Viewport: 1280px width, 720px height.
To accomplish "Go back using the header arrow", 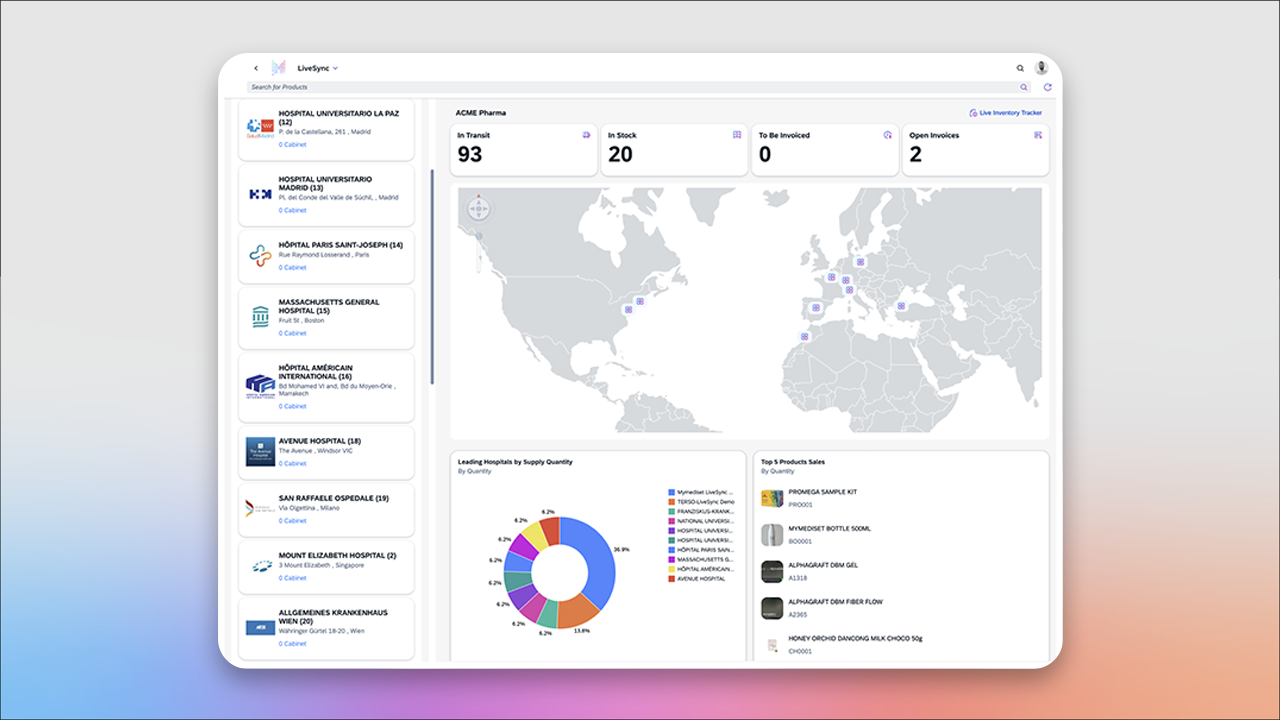I will tap(256, 68).
